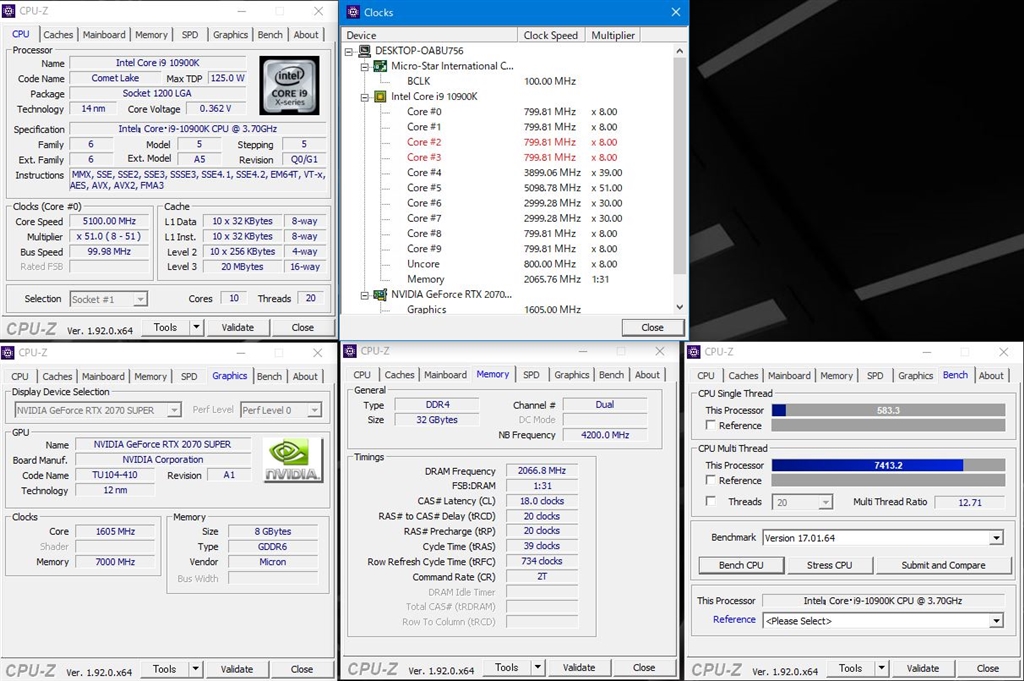
Task: Click the NVIDIA logo in Graphics window
Action: (x=293, y=460)
